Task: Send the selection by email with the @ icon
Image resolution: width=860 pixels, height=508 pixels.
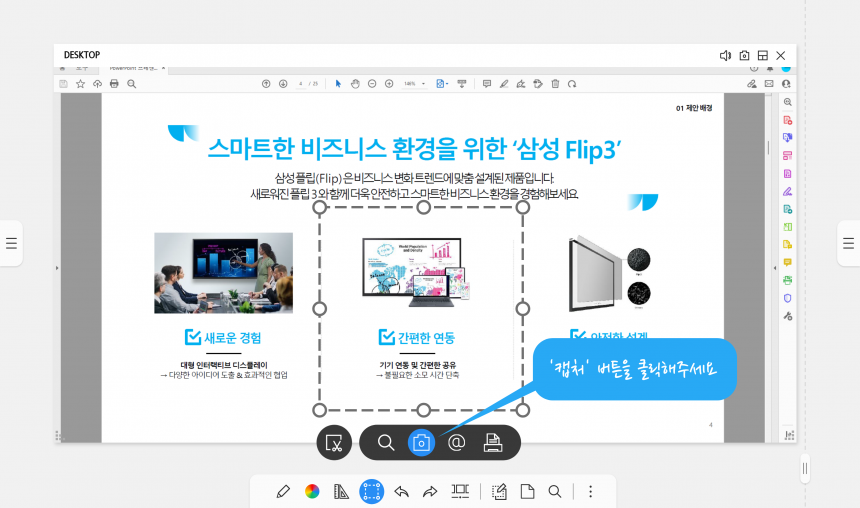Action: pyautogui.click(x=456, y=443)
